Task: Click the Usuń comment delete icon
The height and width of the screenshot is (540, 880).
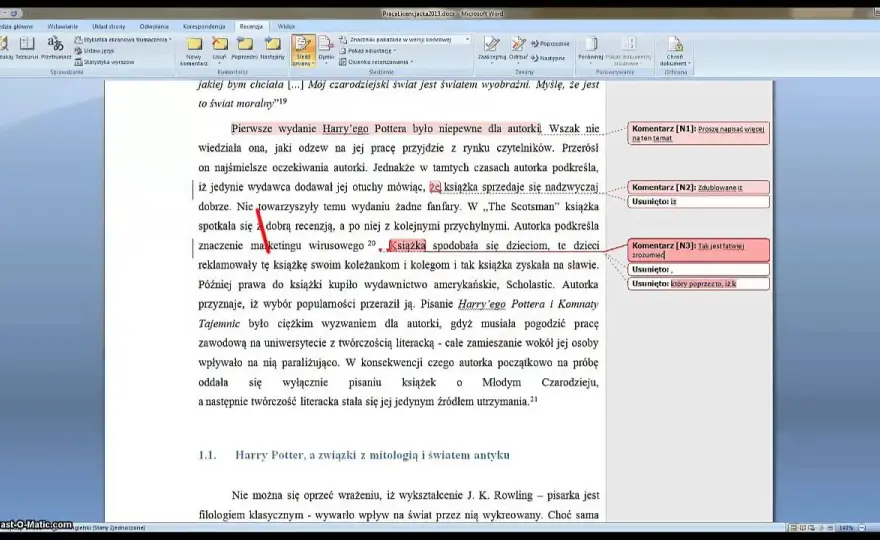Action: pos(219,44)
